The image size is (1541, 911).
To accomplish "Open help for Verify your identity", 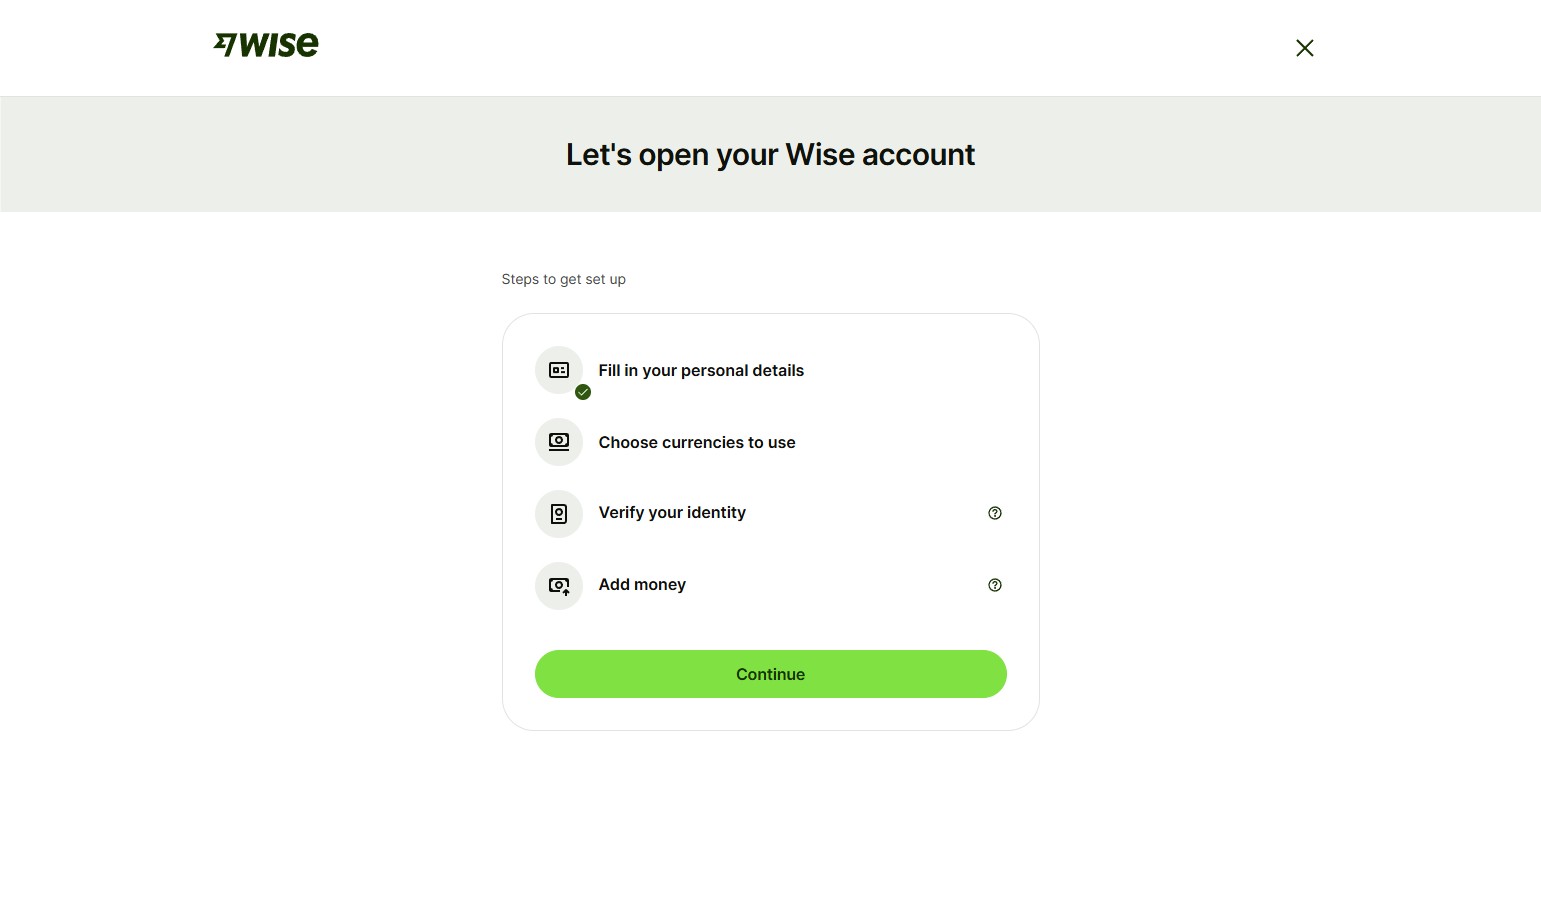I will coord(994,513).
